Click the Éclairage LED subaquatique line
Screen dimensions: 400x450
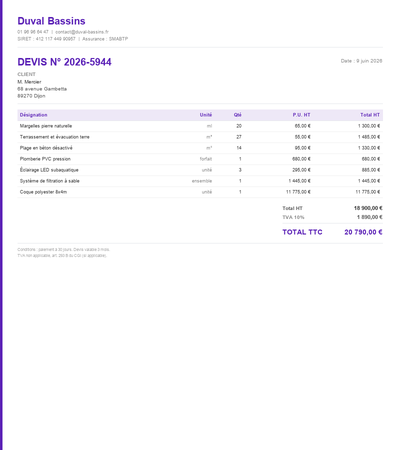pyautogui.click(x=200, y=170)
